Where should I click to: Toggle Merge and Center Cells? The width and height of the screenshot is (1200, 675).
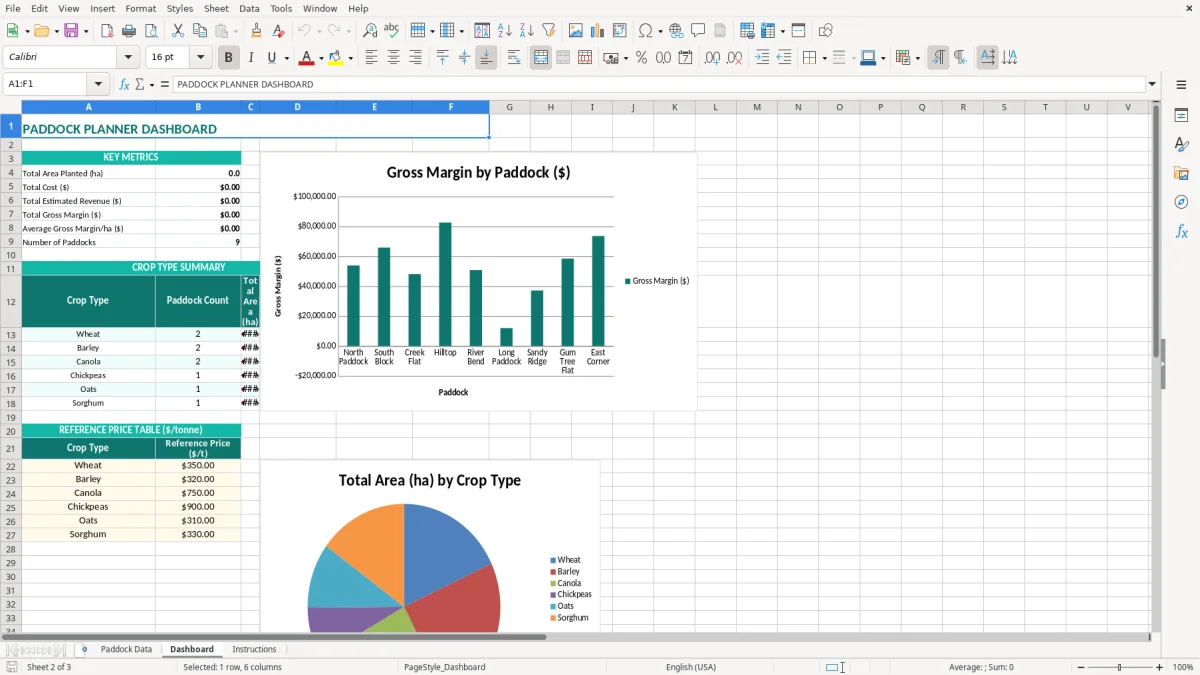[541, 58]
